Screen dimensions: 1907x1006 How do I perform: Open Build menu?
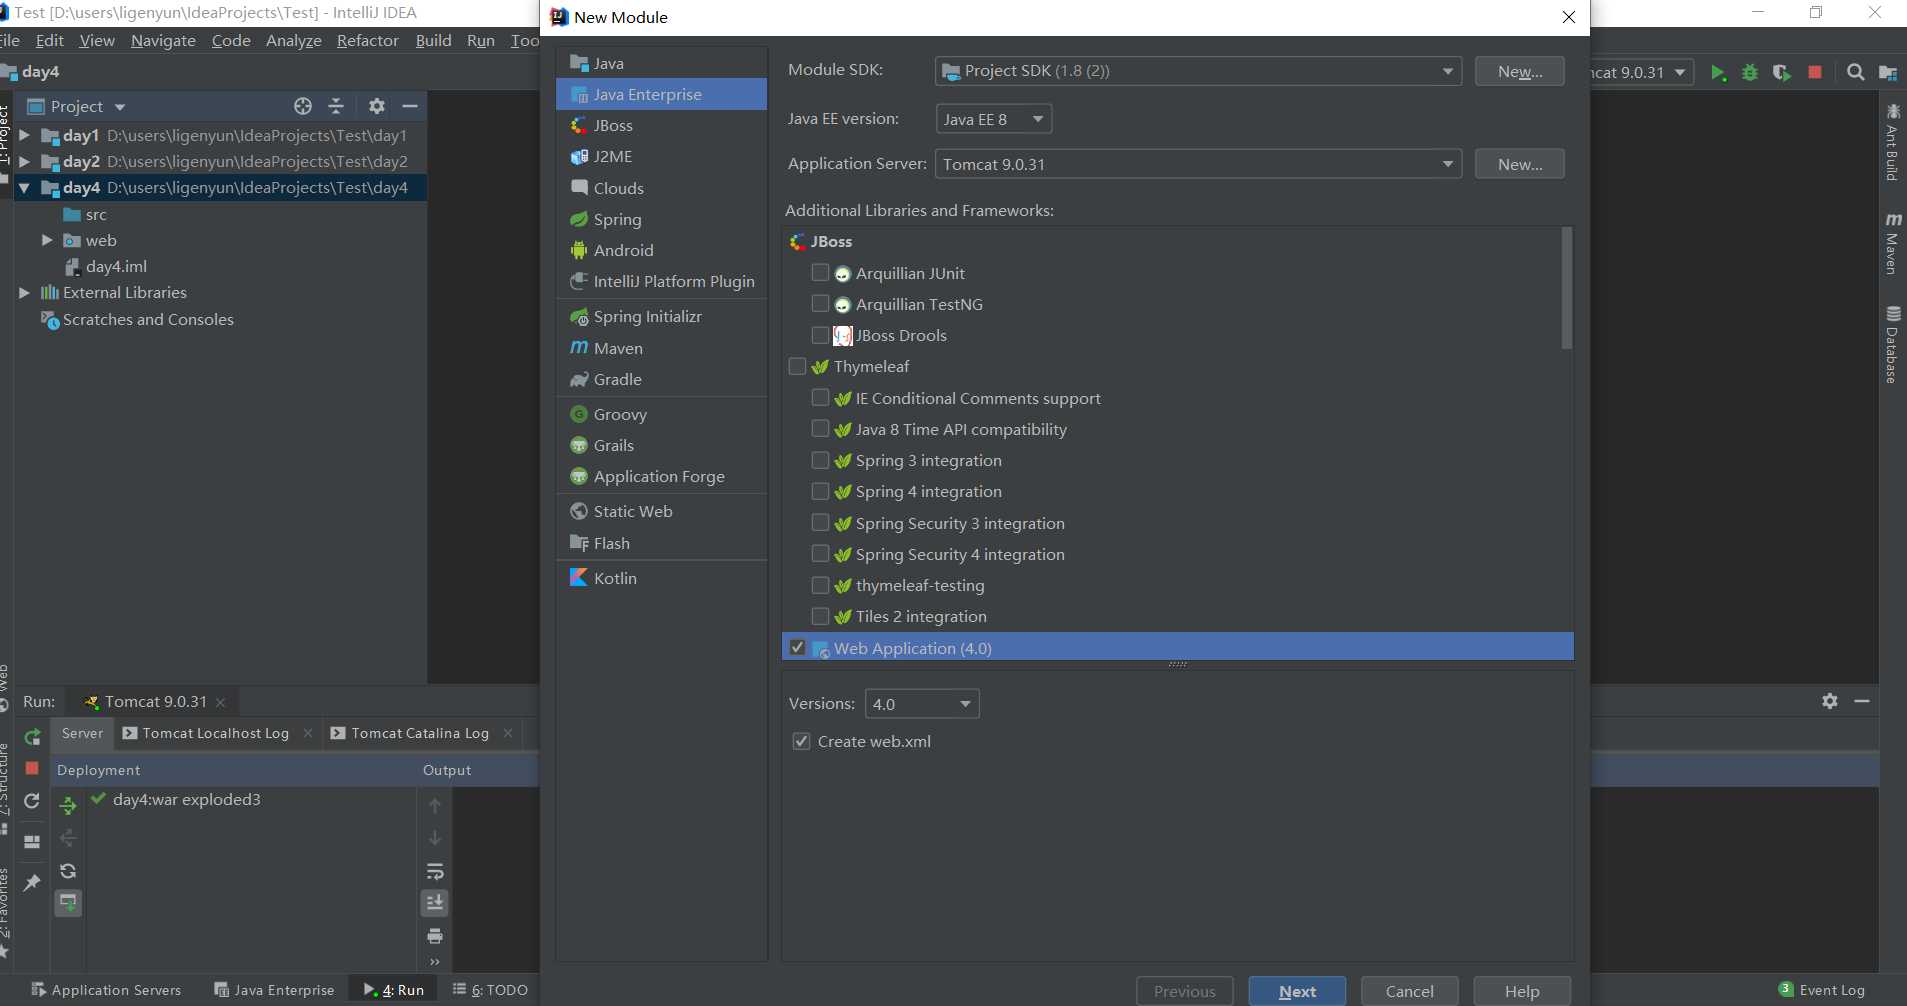433,40
